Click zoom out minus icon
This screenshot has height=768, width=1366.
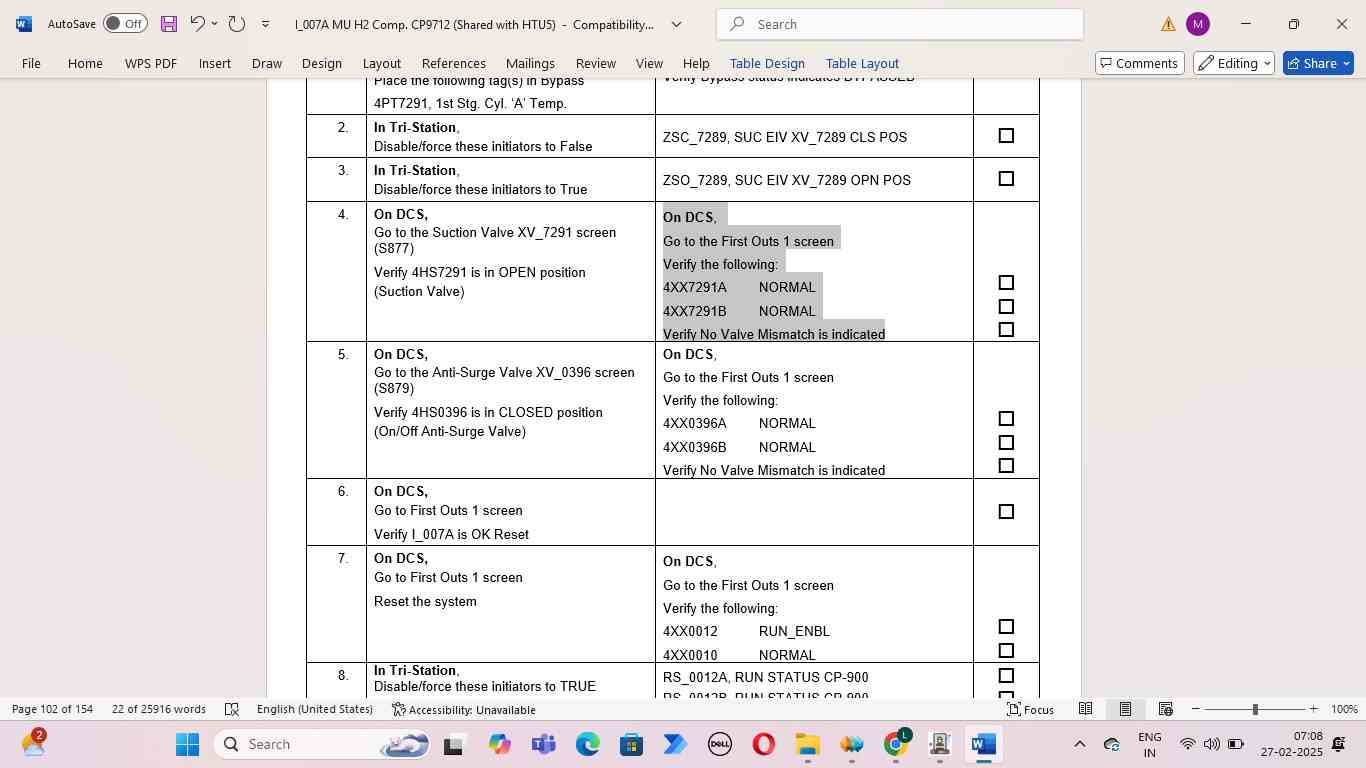point(1195,709)
